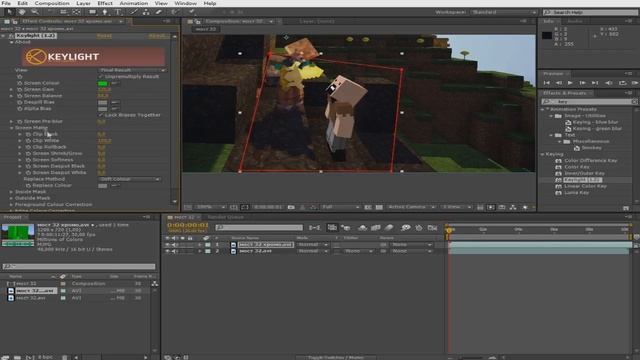Select the Hand tool

pyautogui.click(x=22, y=12)
